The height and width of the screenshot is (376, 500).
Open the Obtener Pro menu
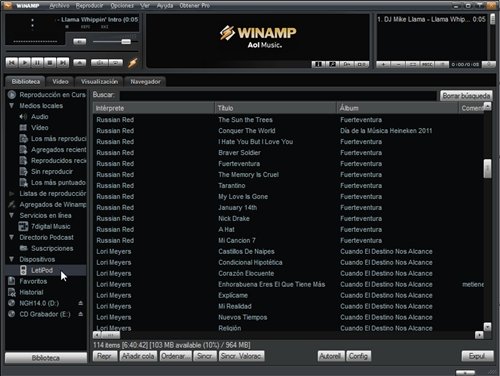(195, 6)
